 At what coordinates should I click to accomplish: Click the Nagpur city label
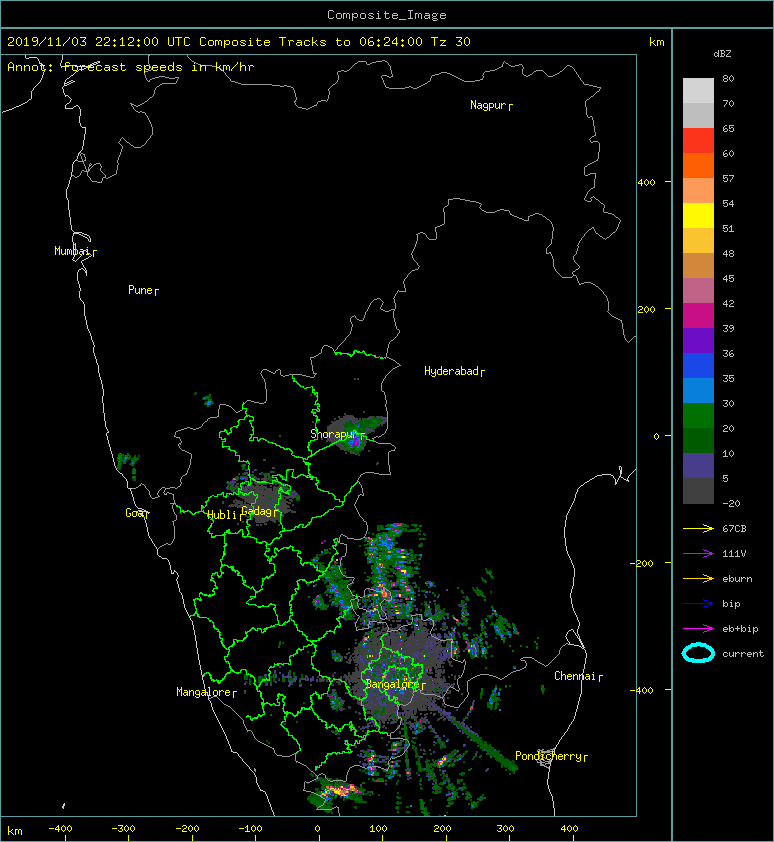pos(488,105)
